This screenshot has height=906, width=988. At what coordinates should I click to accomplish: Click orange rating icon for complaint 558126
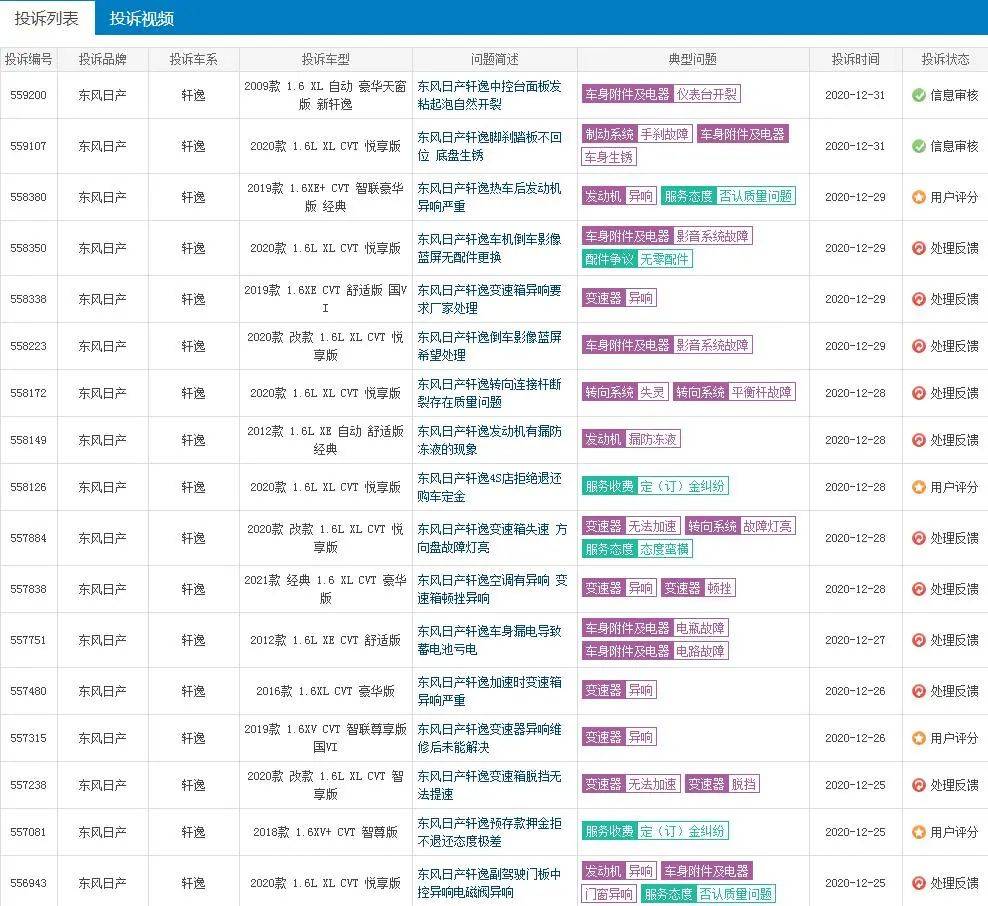click(918, 487)
